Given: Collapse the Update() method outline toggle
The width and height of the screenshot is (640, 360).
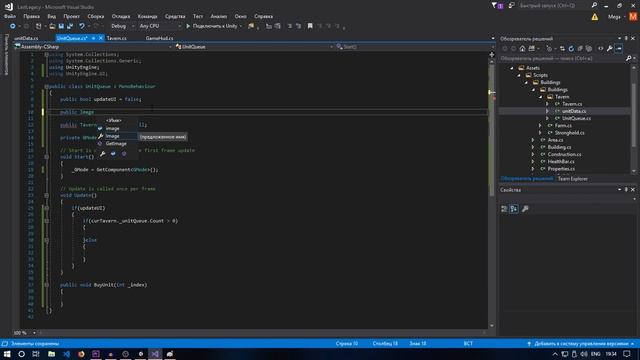Looking at the screenshot, I should click(x=47, y=196).
